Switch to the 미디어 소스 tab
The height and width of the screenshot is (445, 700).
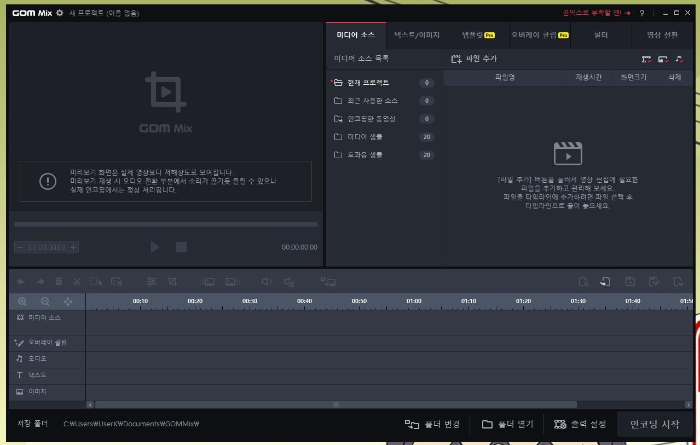(x=355, y=35)
